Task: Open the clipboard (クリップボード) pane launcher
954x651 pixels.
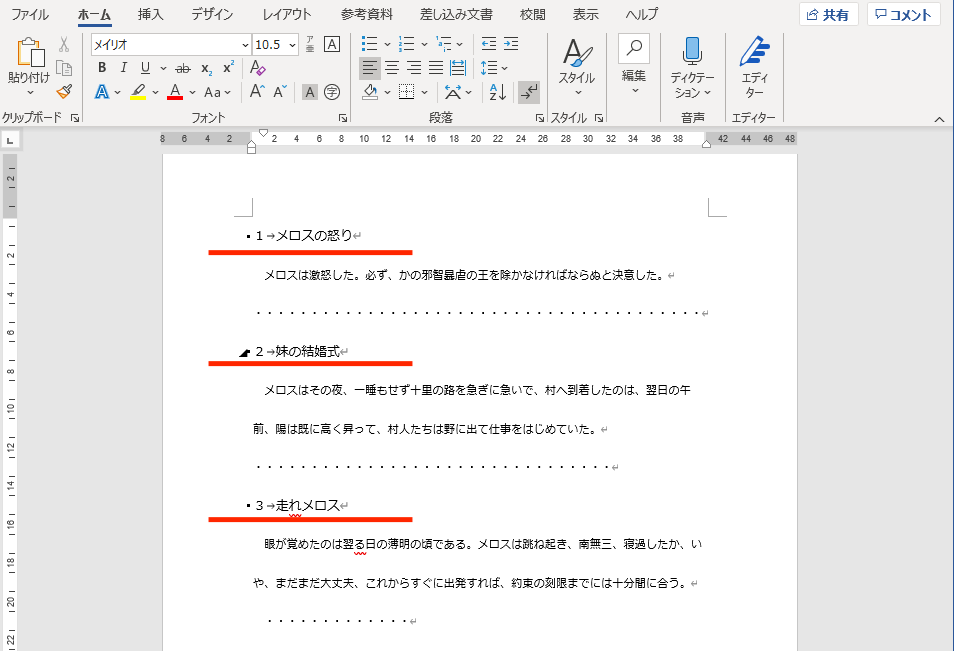Action: pos(75,118)
